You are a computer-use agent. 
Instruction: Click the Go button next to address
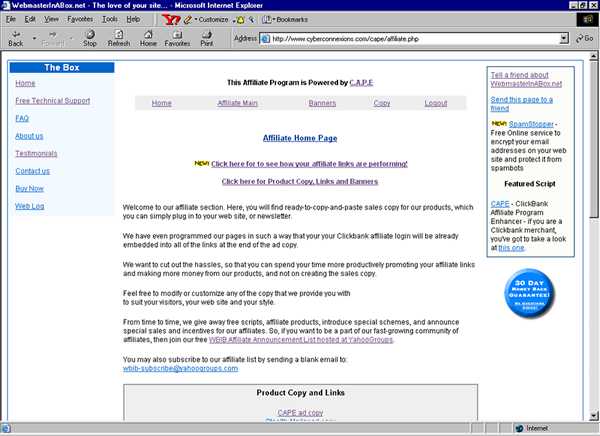pyautogui.click(x=585, y=38)
